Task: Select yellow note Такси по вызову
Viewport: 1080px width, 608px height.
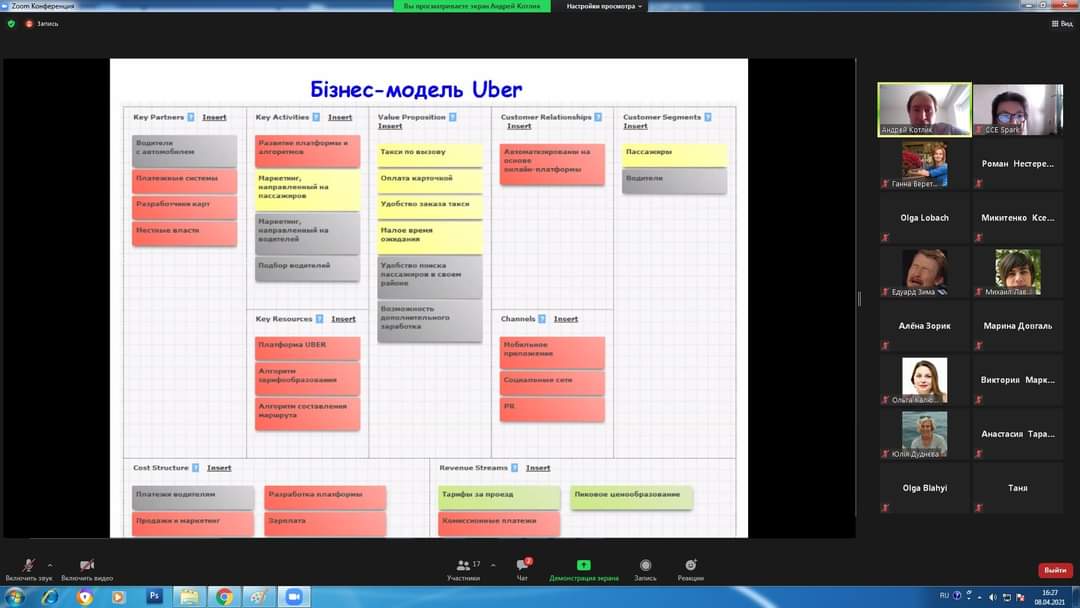Action: tap(430, 155)
